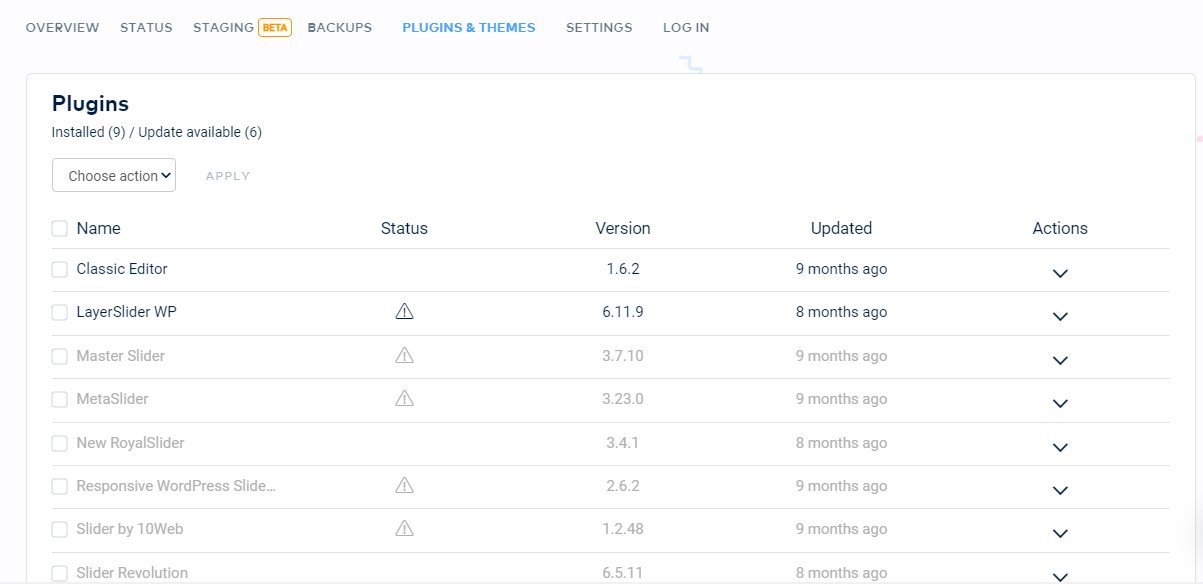Toggle the Slider Revolution checkbox
The image size is (1203, 584).
pos(60,573)
